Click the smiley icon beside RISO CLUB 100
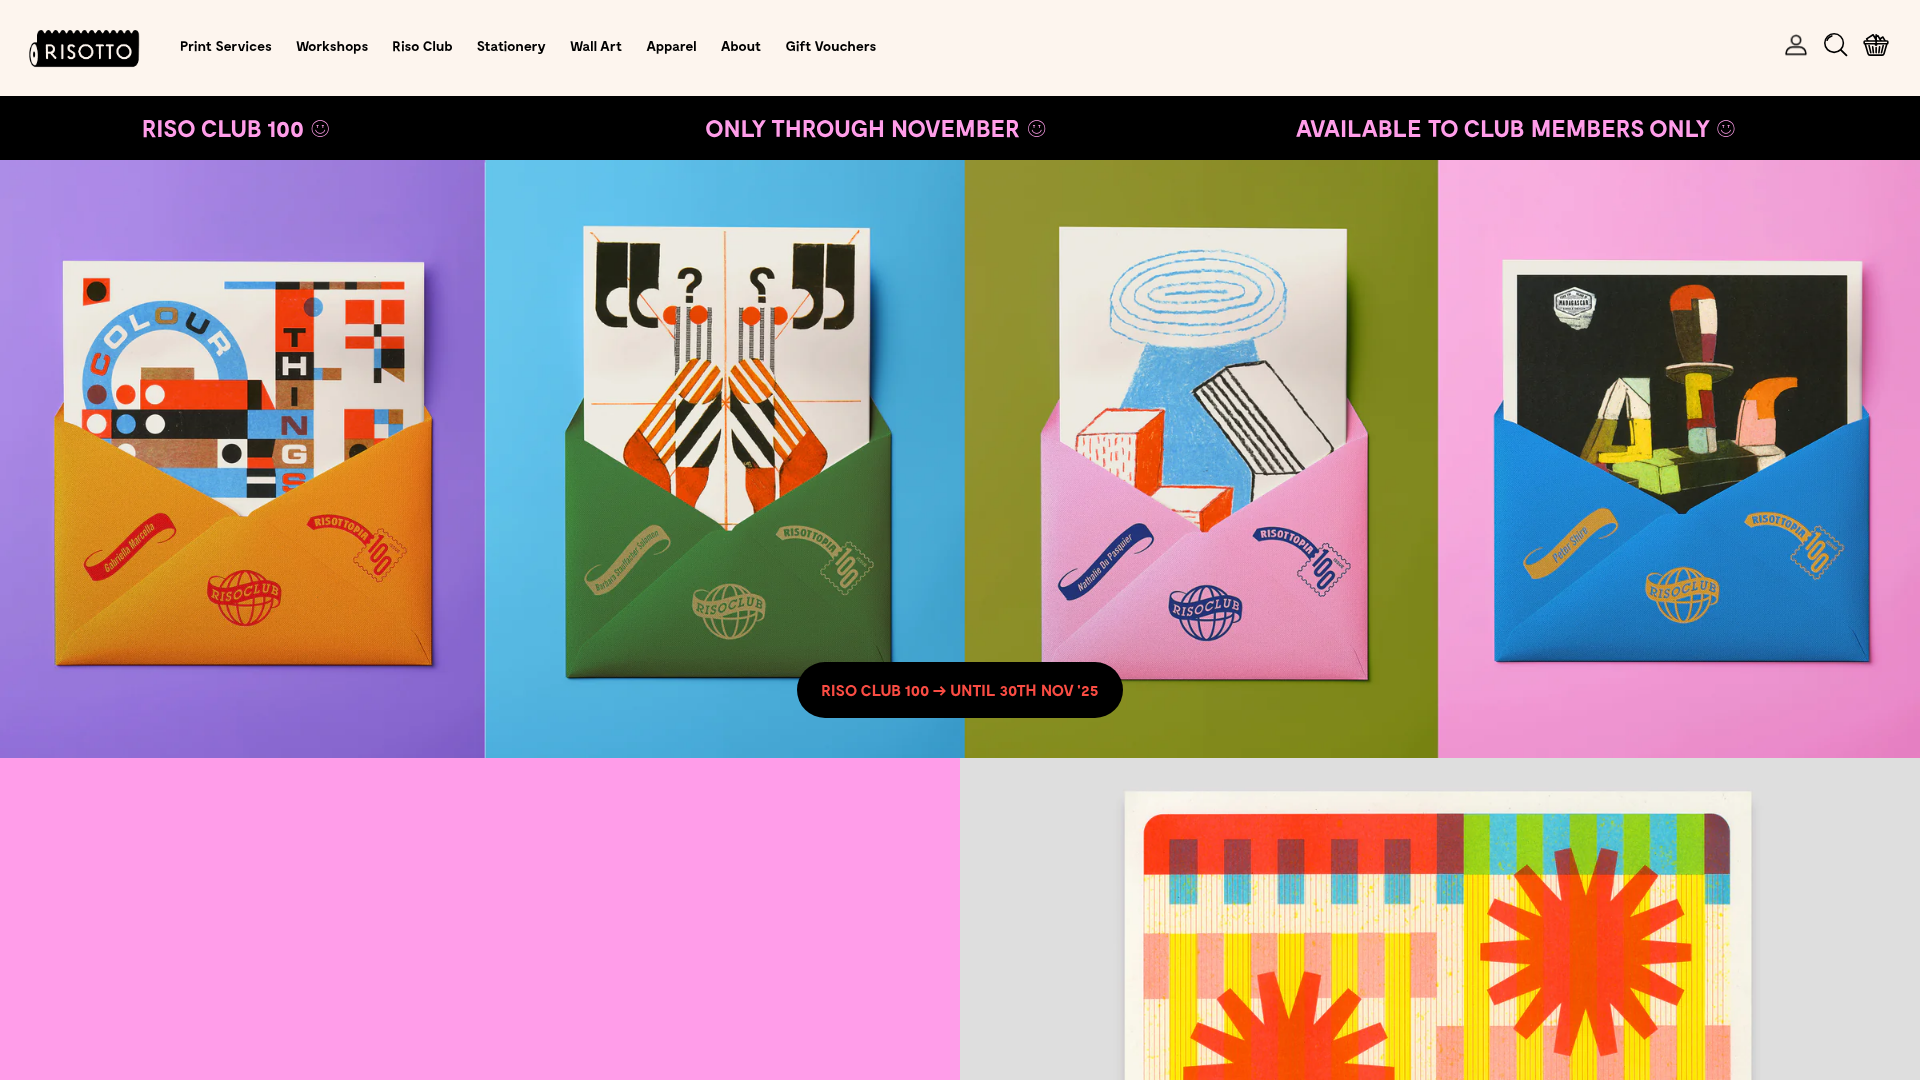Image resolution: width=1920 pixels, height=1080 pixels. (x=320, y=128)
